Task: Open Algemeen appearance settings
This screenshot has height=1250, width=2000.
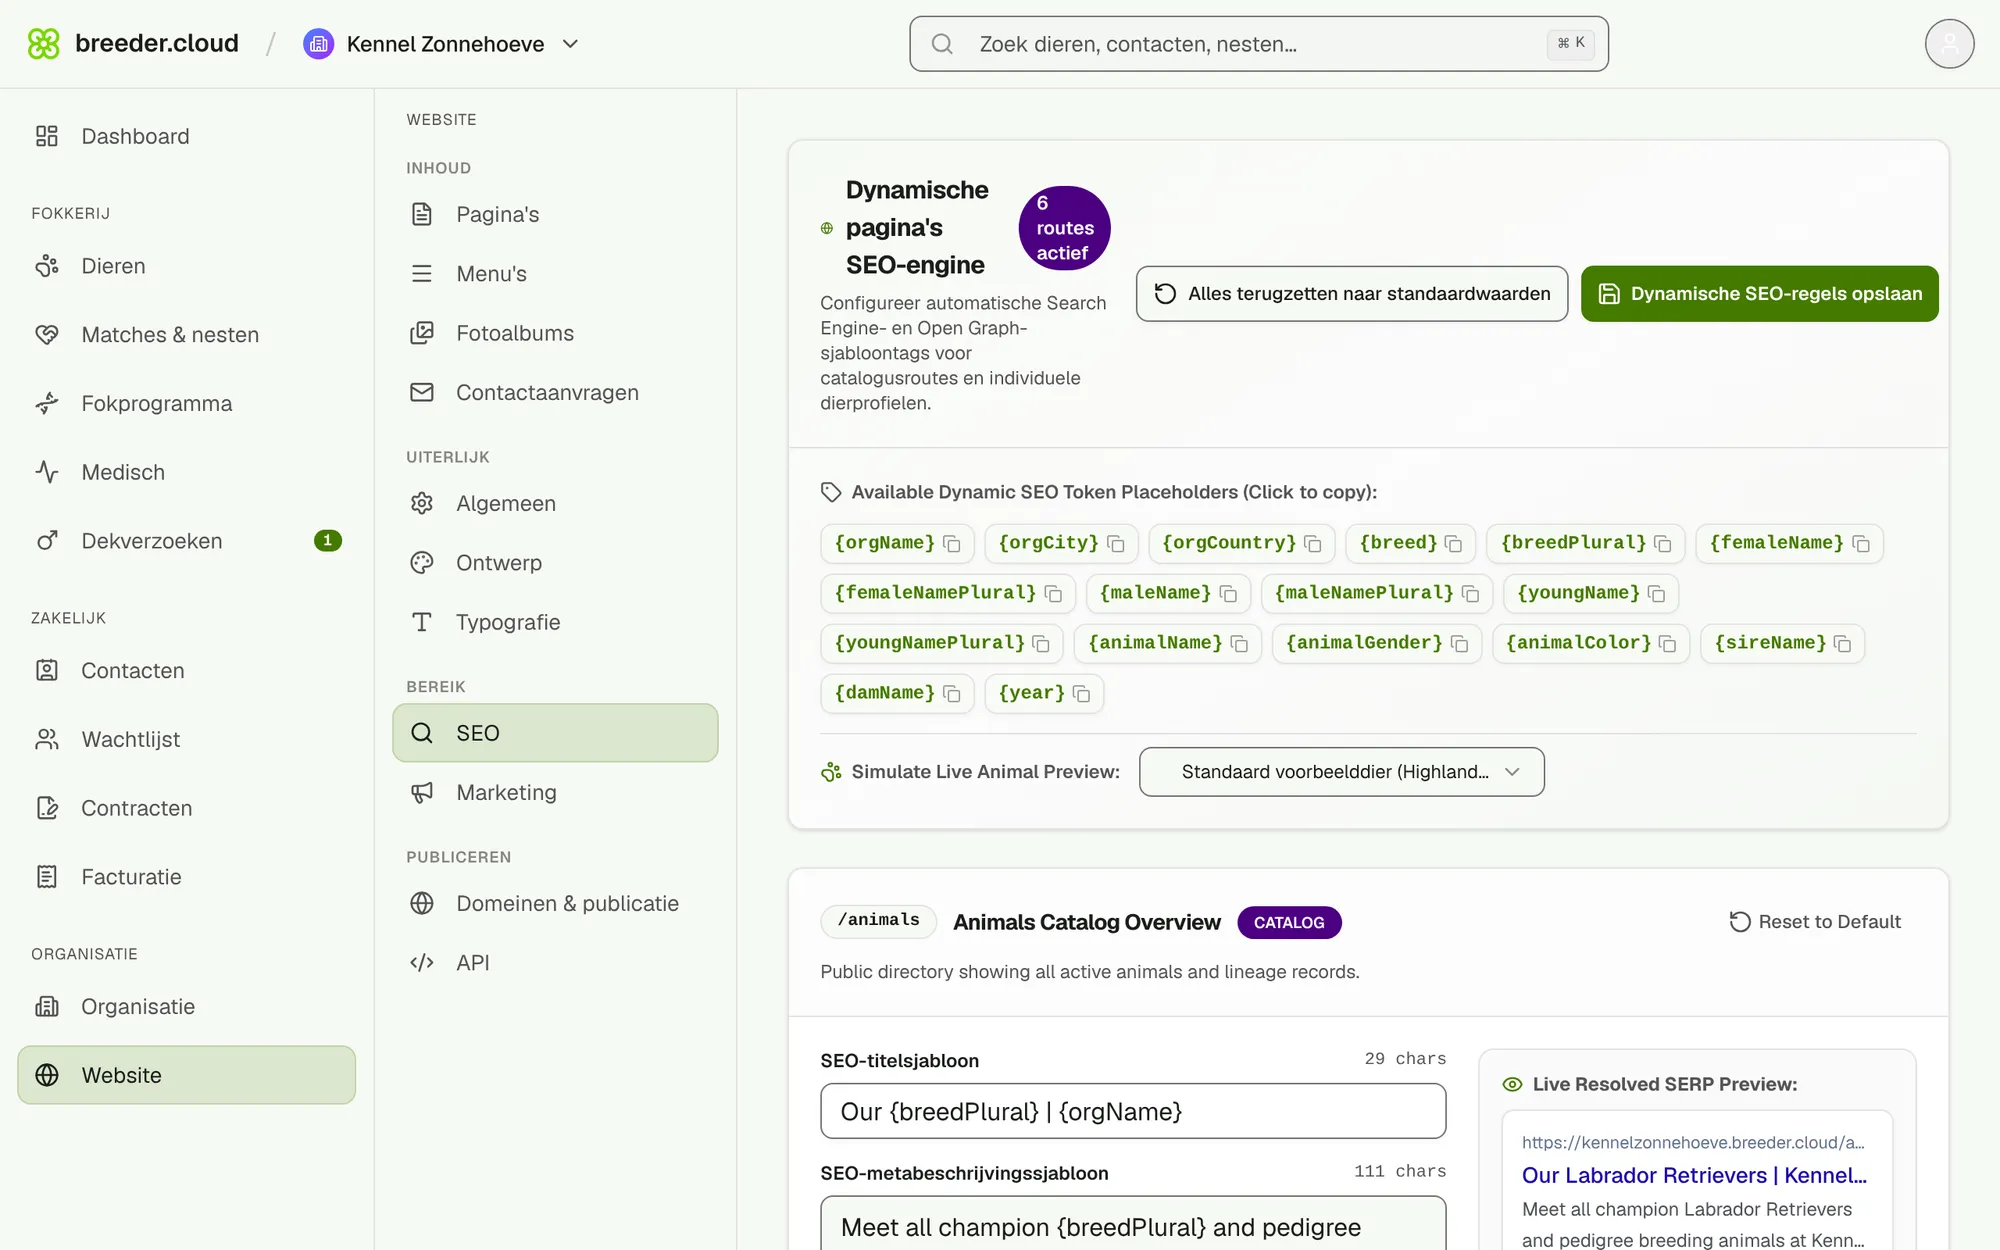Action: point(555,504)
